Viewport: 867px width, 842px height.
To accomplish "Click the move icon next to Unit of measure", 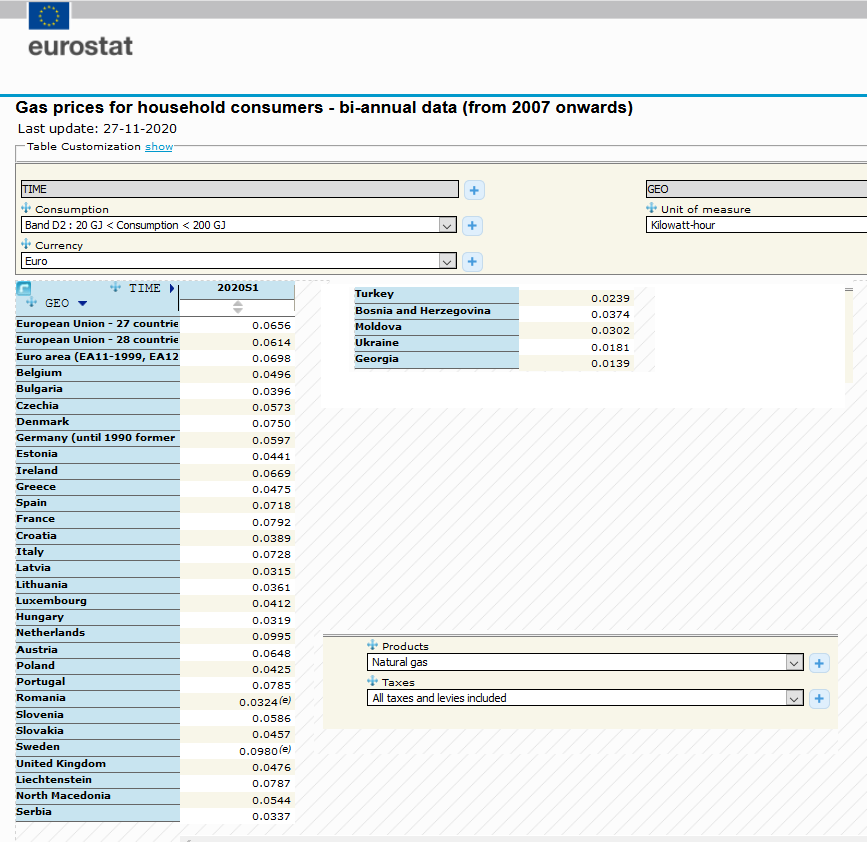I will [x=652, y=208].
